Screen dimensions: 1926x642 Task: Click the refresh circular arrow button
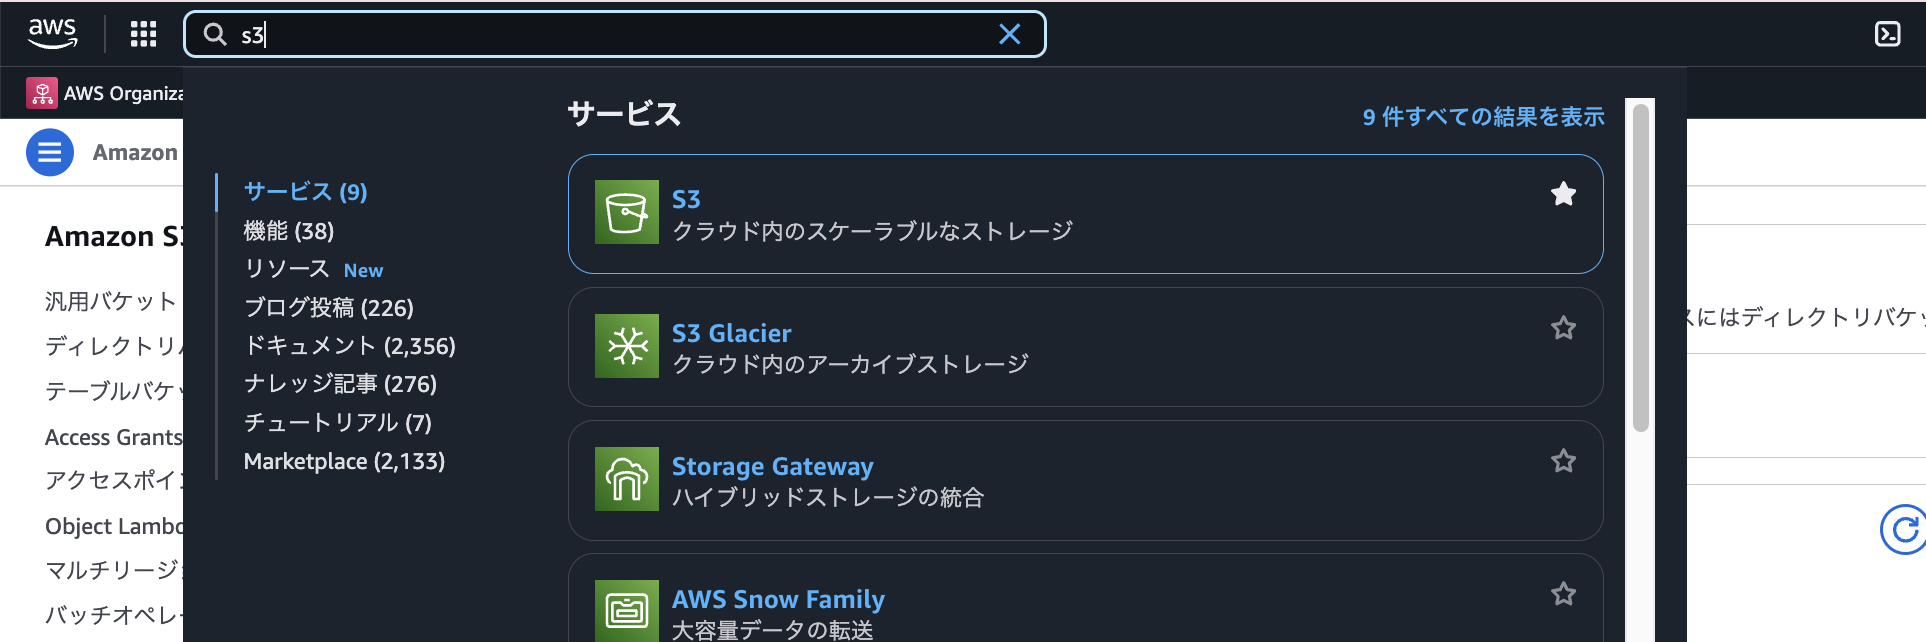(x=1904, y=530)
